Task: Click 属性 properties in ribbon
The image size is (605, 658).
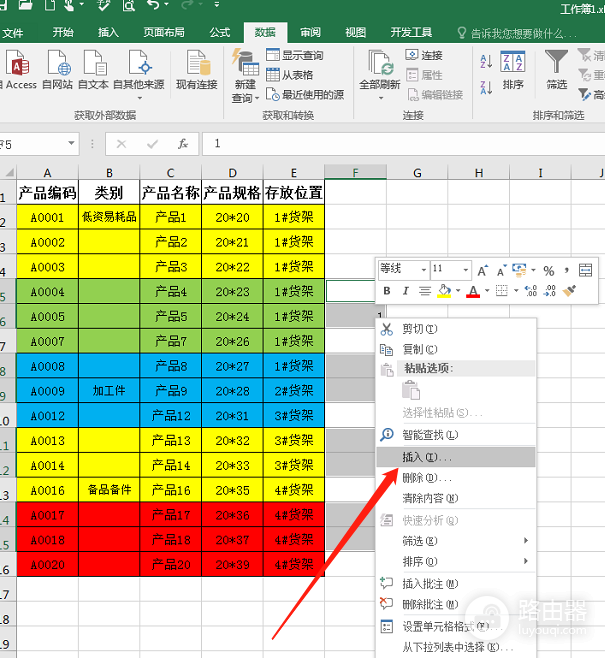Action: tap(424, 75)
